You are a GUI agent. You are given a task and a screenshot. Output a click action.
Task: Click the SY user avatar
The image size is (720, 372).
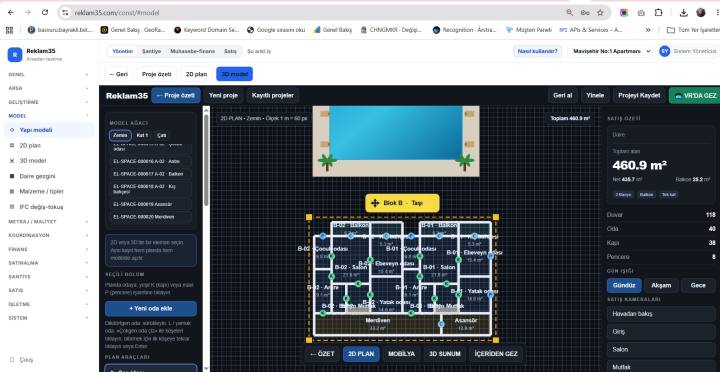(x=664, y=51)
